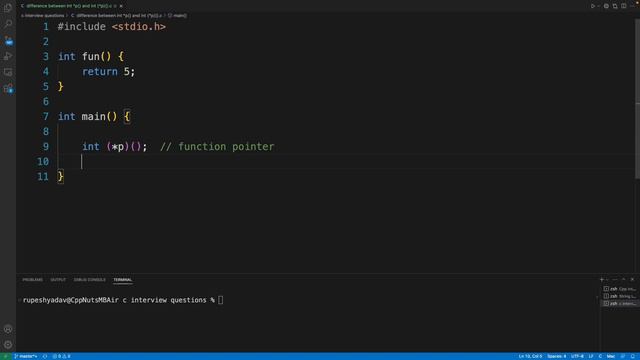The image size is (640, 360).
Task: Click the LF end-of-line selector
Action: [591, 356]
